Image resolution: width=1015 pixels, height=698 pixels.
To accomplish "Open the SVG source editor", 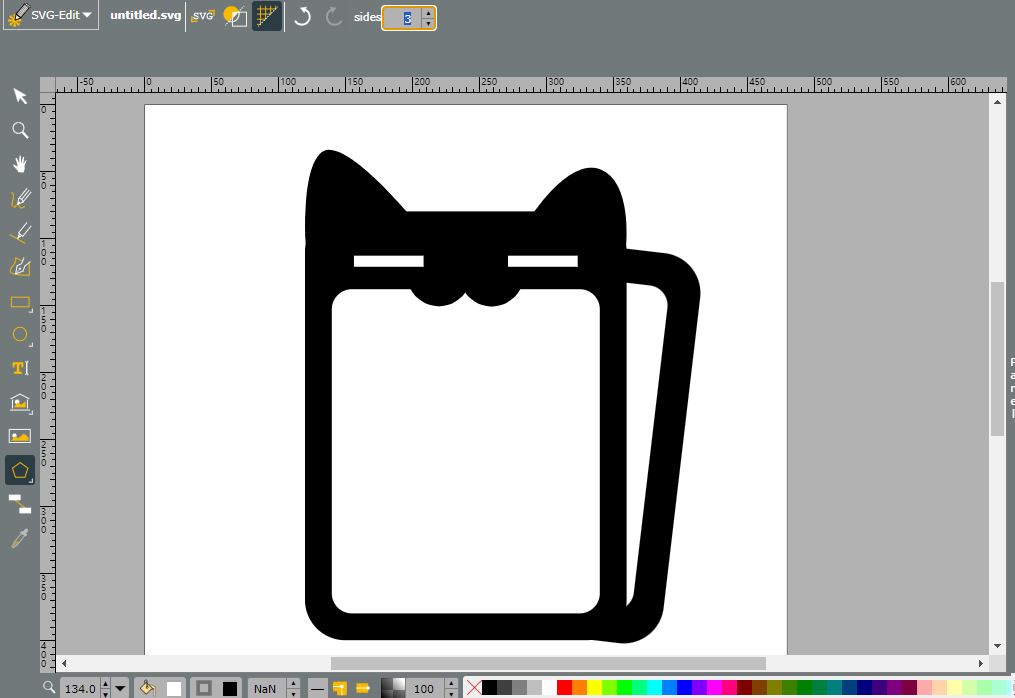I will (203, 16).
